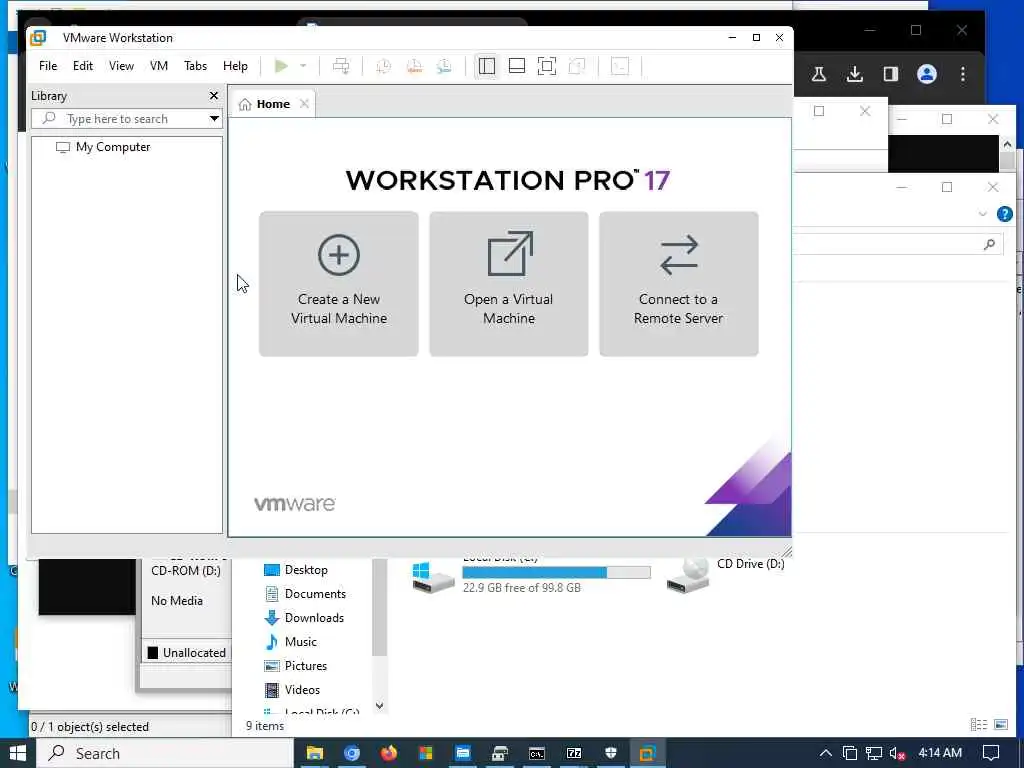Image resolution: width=1024 pixels, height=768 pixels.
Task: Open the power options dropdown arrow next to play
Action: click(x=303, y=66)
